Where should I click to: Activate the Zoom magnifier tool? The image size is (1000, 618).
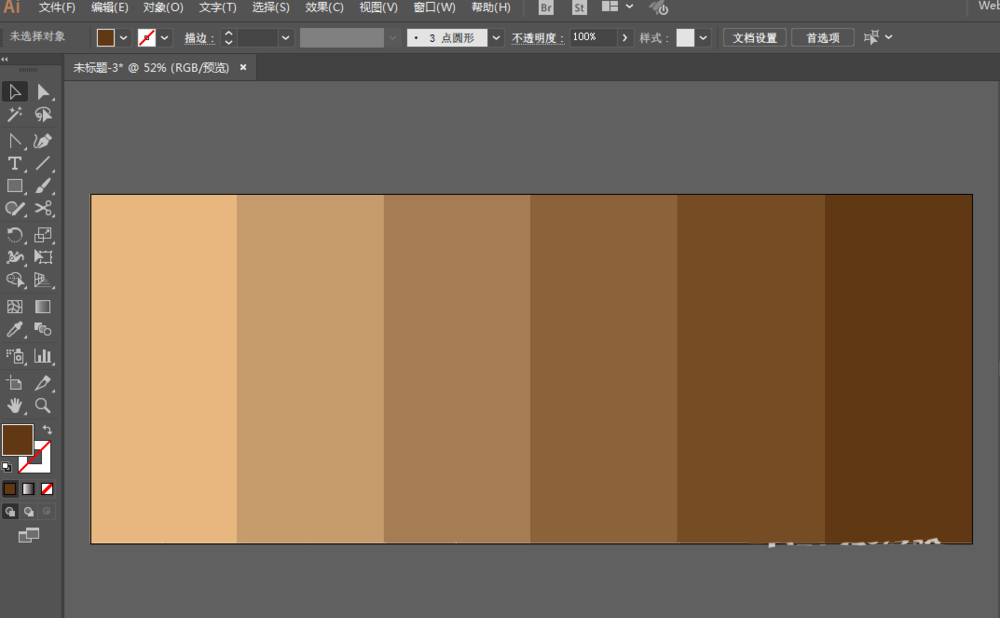click(43, 406)
